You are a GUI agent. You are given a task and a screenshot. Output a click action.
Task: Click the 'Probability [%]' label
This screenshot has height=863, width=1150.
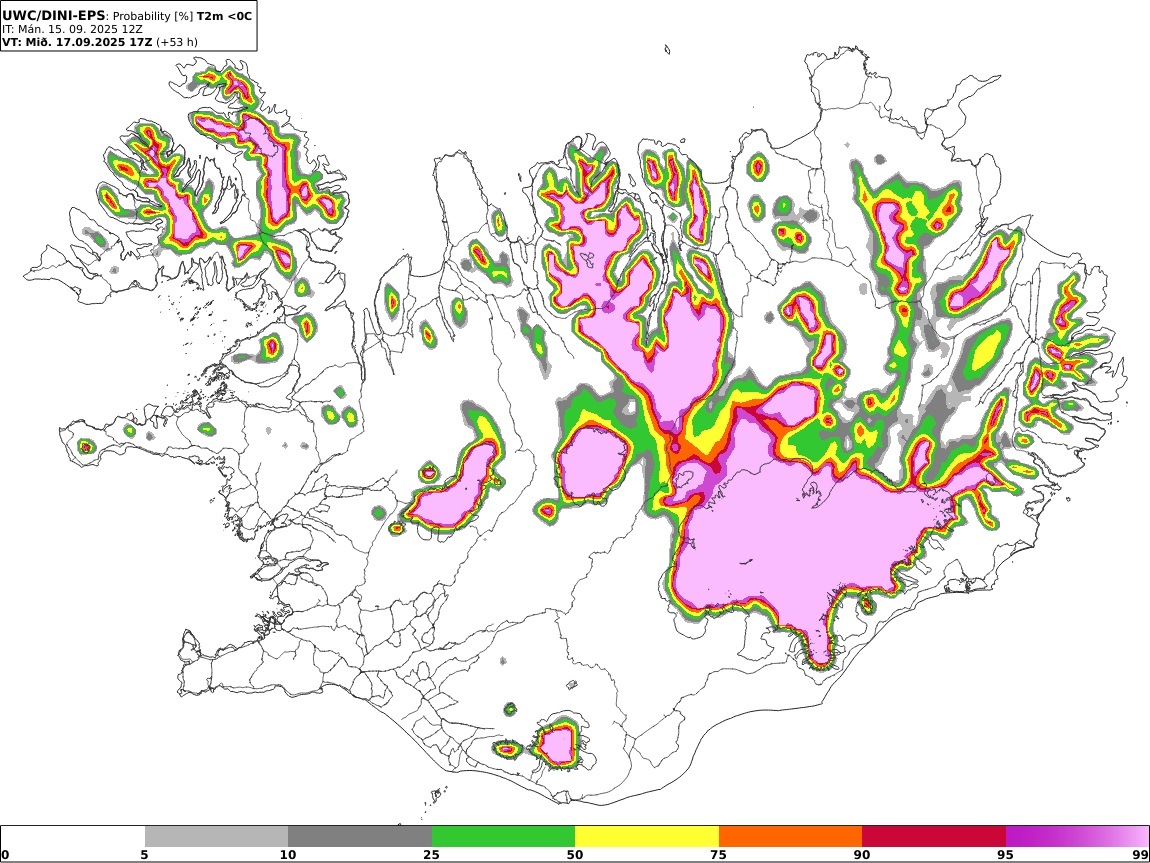(x=153, y=16)
